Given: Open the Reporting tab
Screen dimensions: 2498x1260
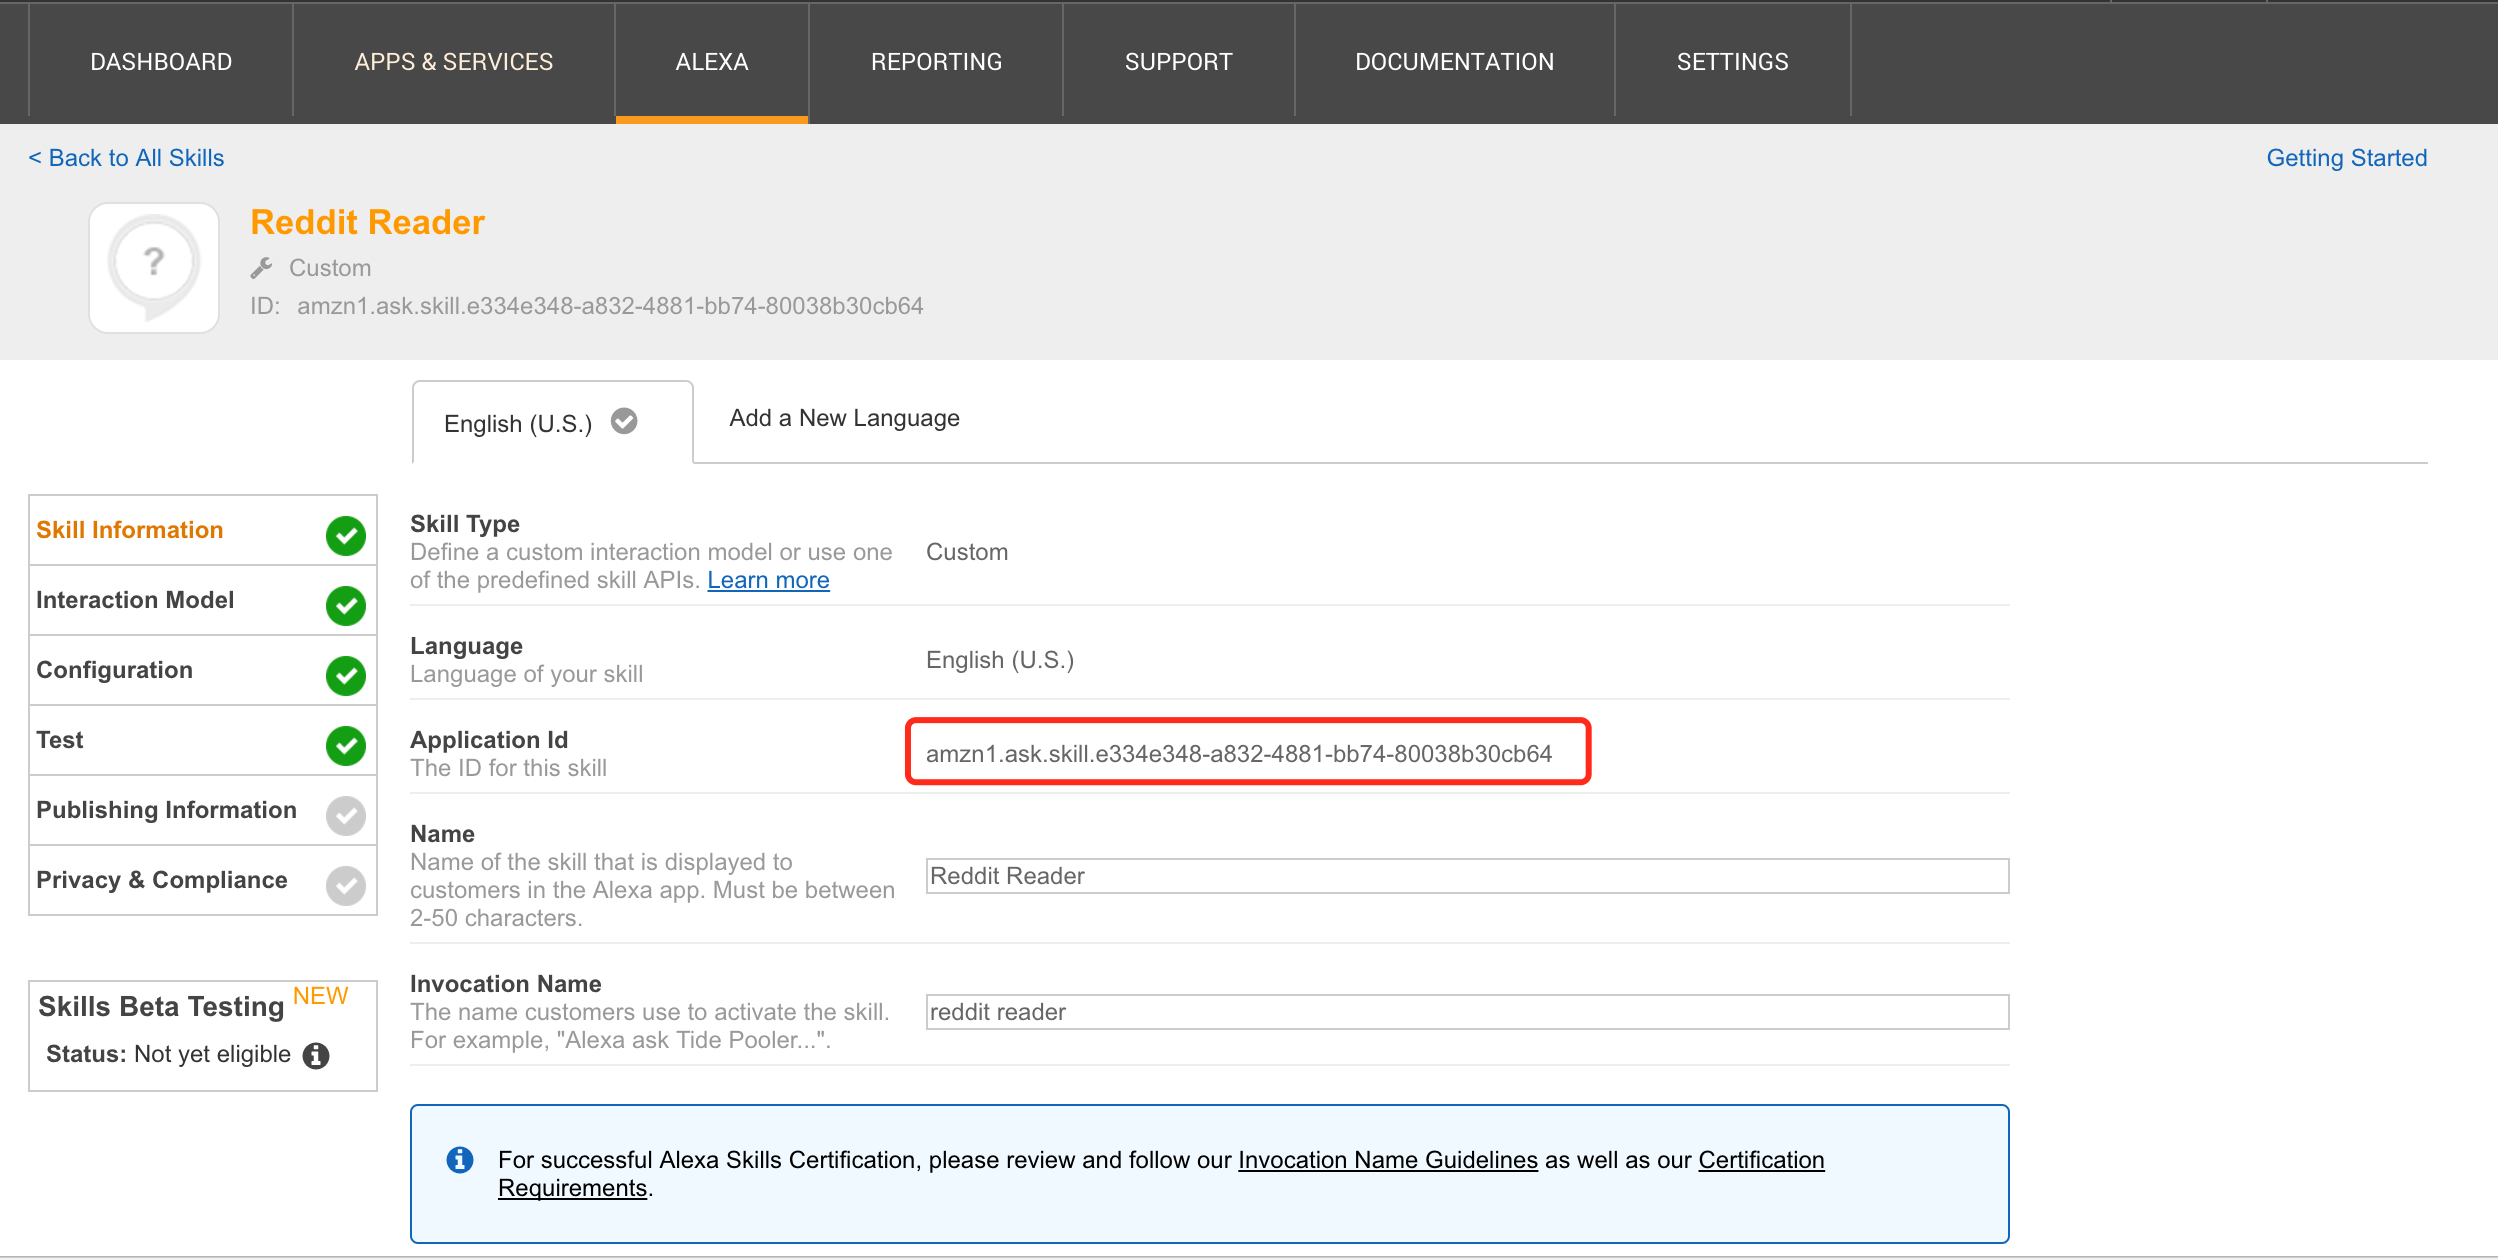Looking at the screenshot, I should pyautogui.click(x=936, y=62).
